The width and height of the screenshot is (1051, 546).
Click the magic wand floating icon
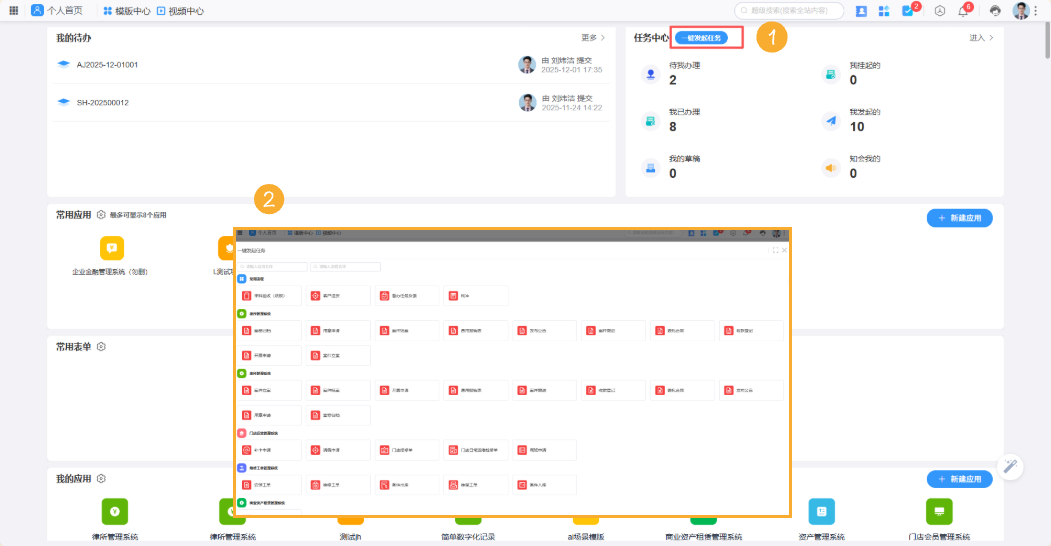[x=1010, y=466]
